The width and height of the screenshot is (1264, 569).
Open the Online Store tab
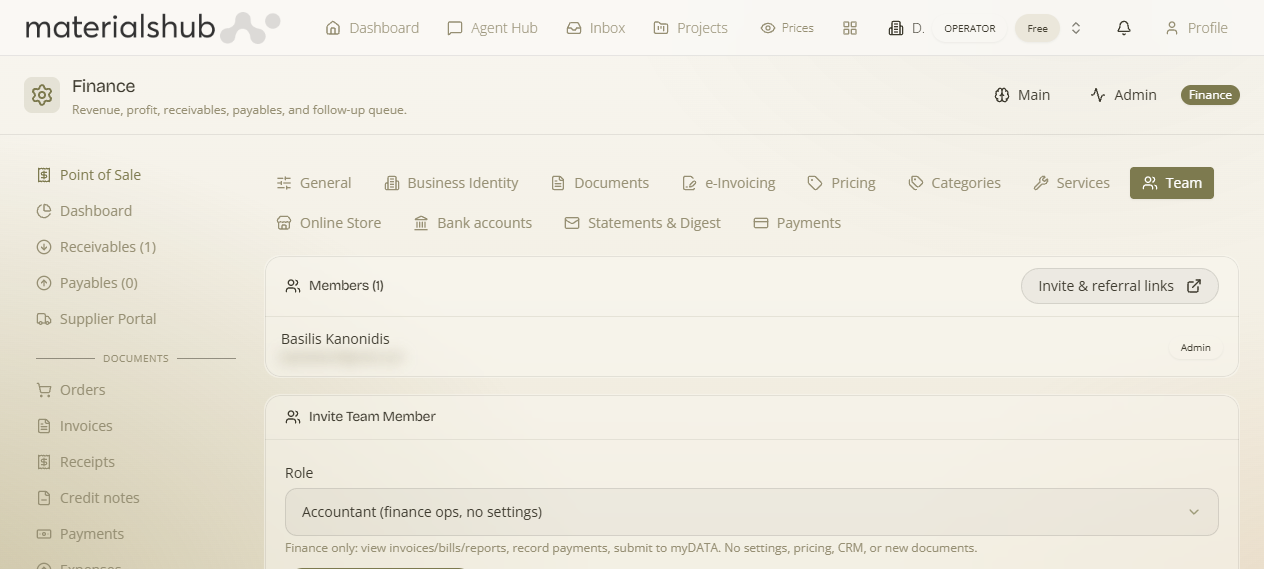click(x=329, y=223)
